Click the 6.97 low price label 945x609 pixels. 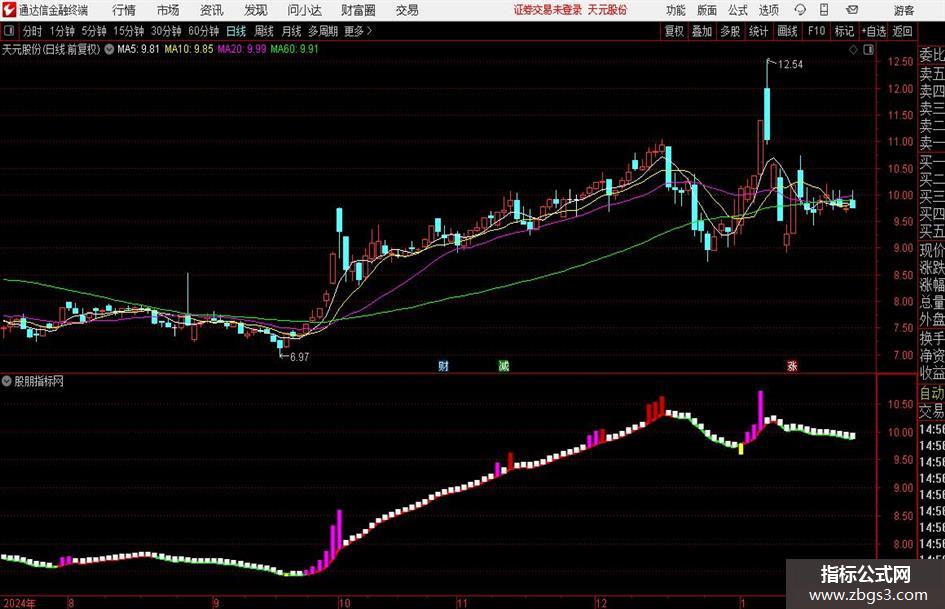[300, 357]
